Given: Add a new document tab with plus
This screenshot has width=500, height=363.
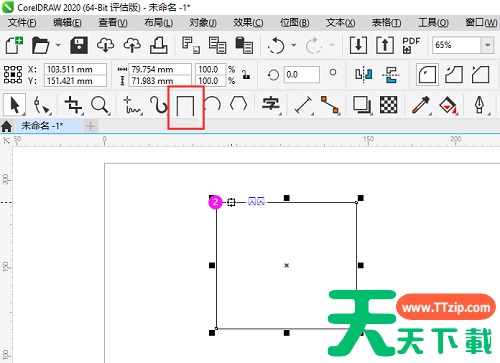Looking at the screenshot, I should [90, 126].
